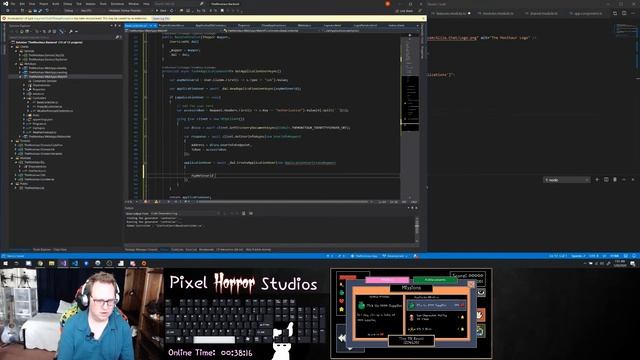Open the Build menu
Viewport: 640px width, 360px height.
point(56,4)
